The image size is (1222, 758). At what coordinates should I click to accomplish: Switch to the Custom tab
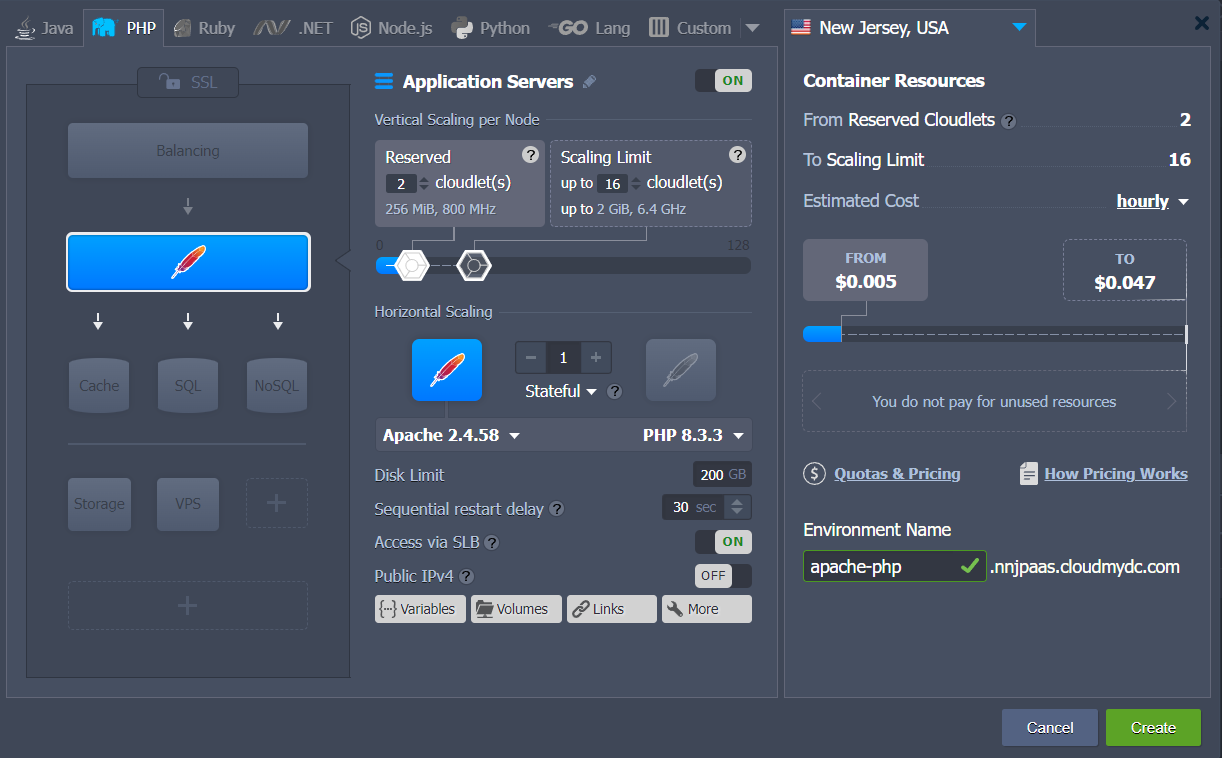(690, 28)
